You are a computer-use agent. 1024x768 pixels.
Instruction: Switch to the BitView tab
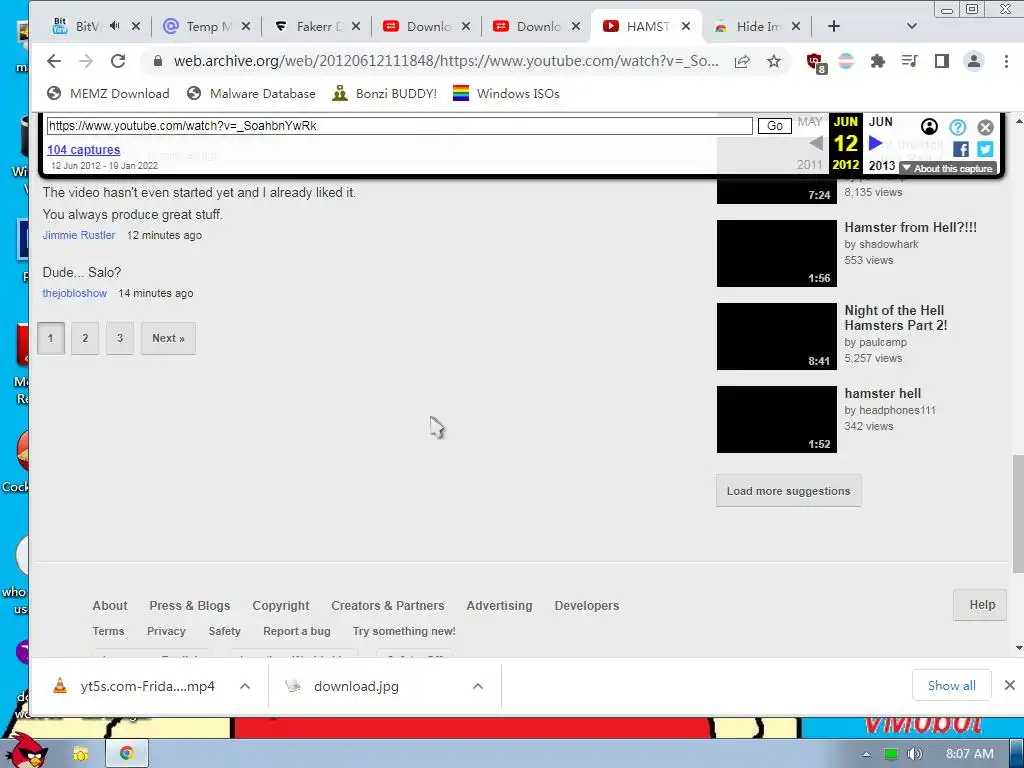click(87, 26)
